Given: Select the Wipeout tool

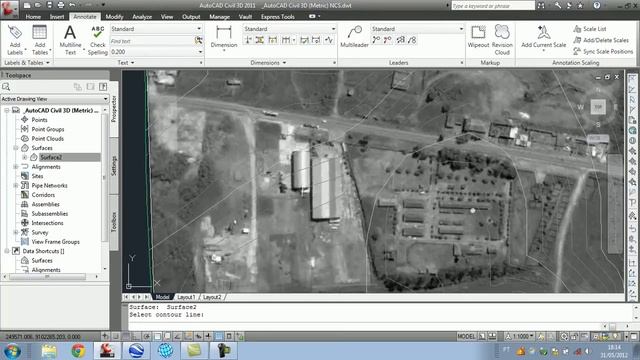Looking at the screenshot, I should point(478,37).
